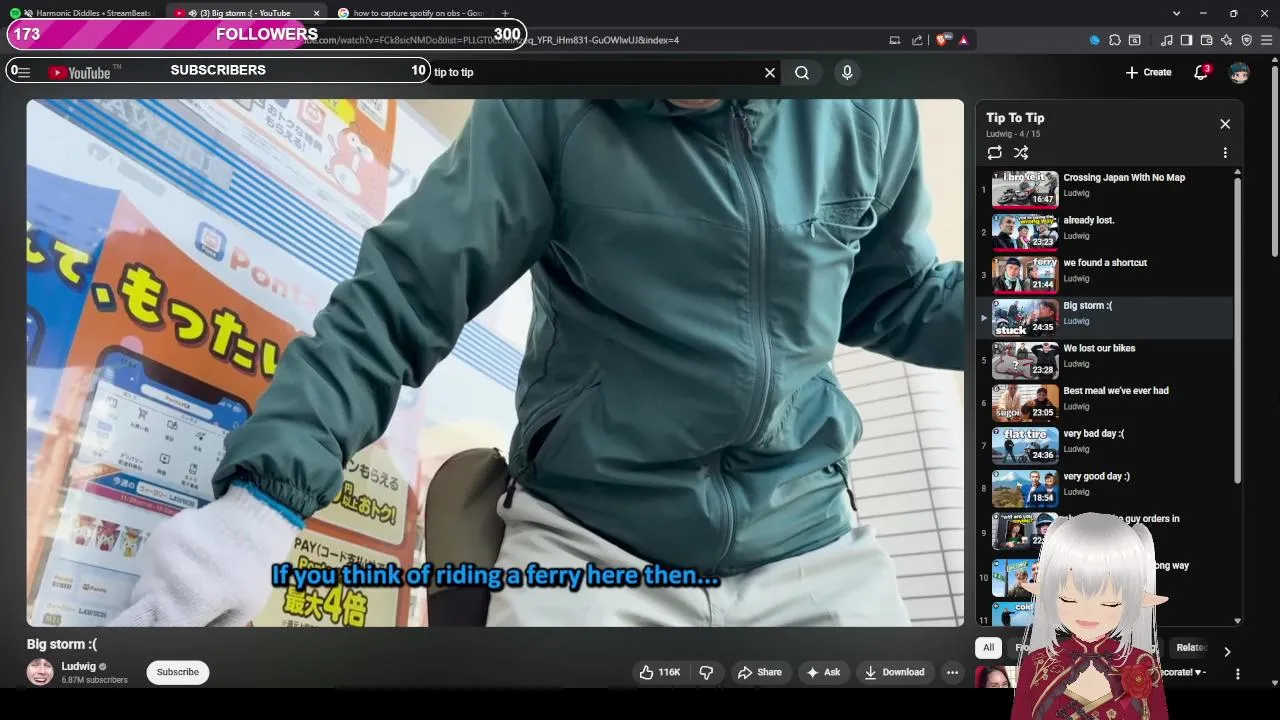
Task: Toggle shuffle playlist
Action: pos(1021,153)
